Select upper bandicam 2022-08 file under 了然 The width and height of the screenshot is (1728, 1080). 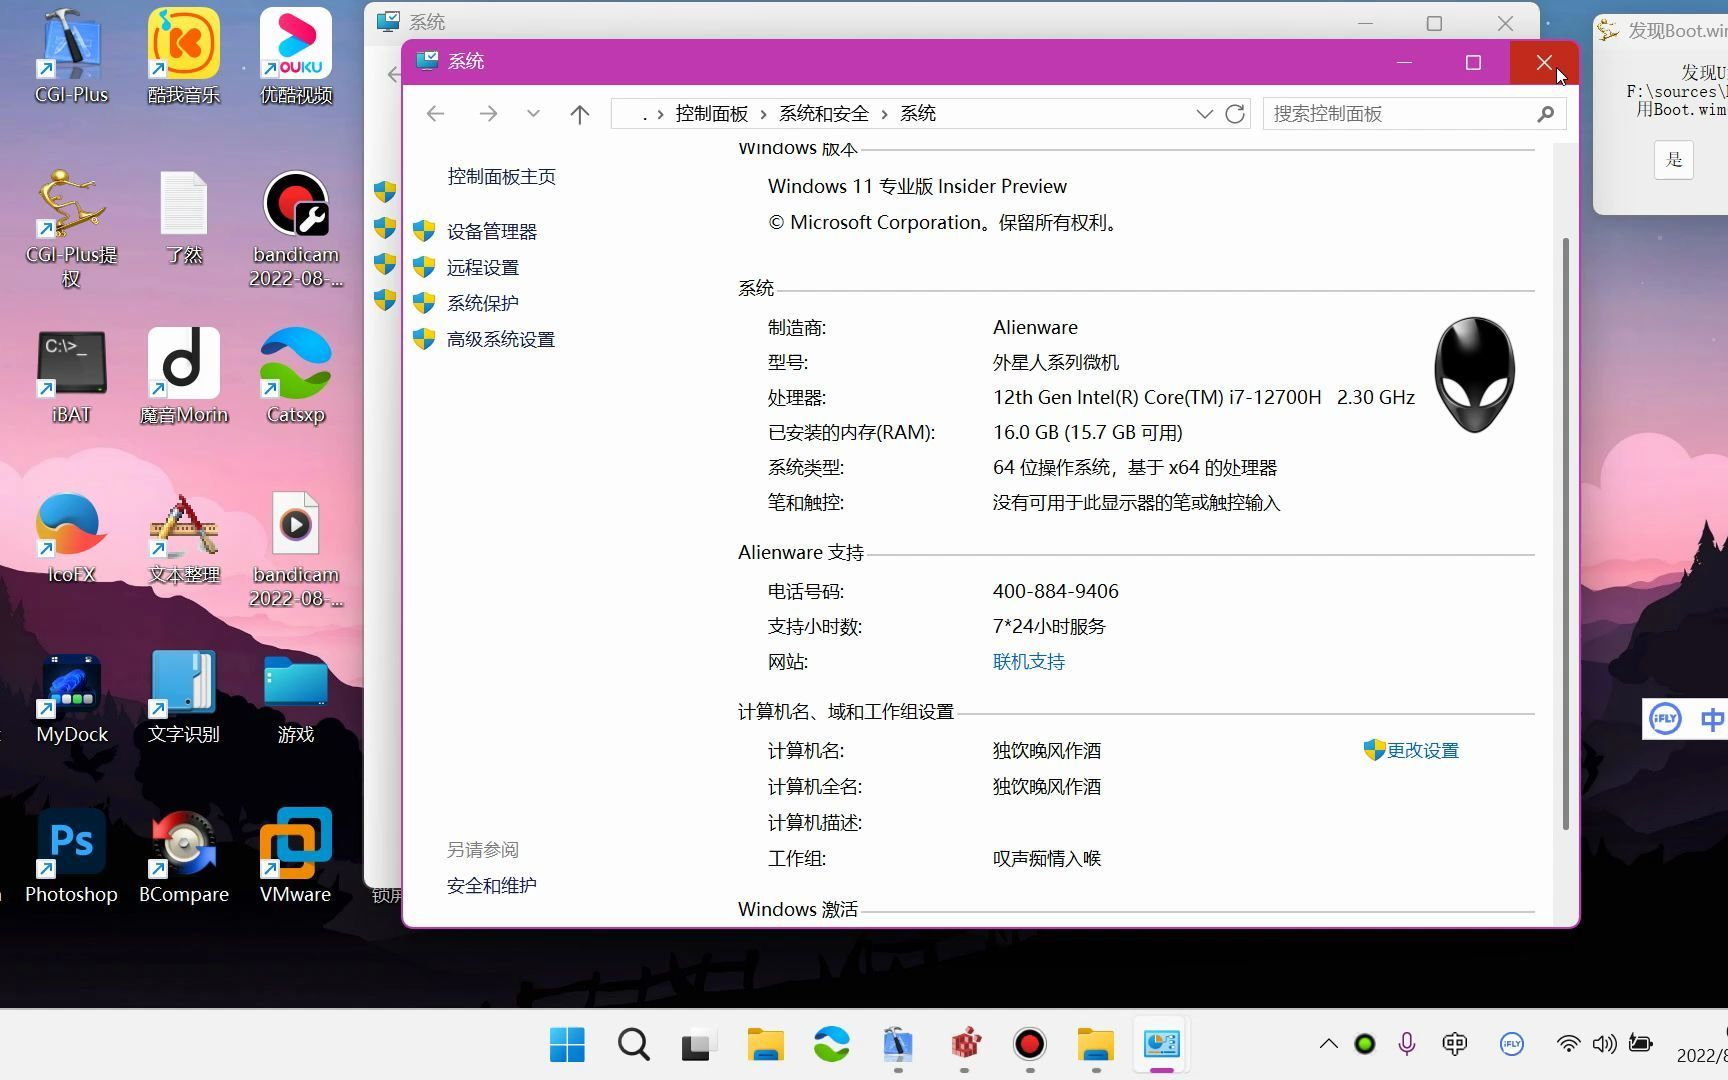click(x=296, y=230)
